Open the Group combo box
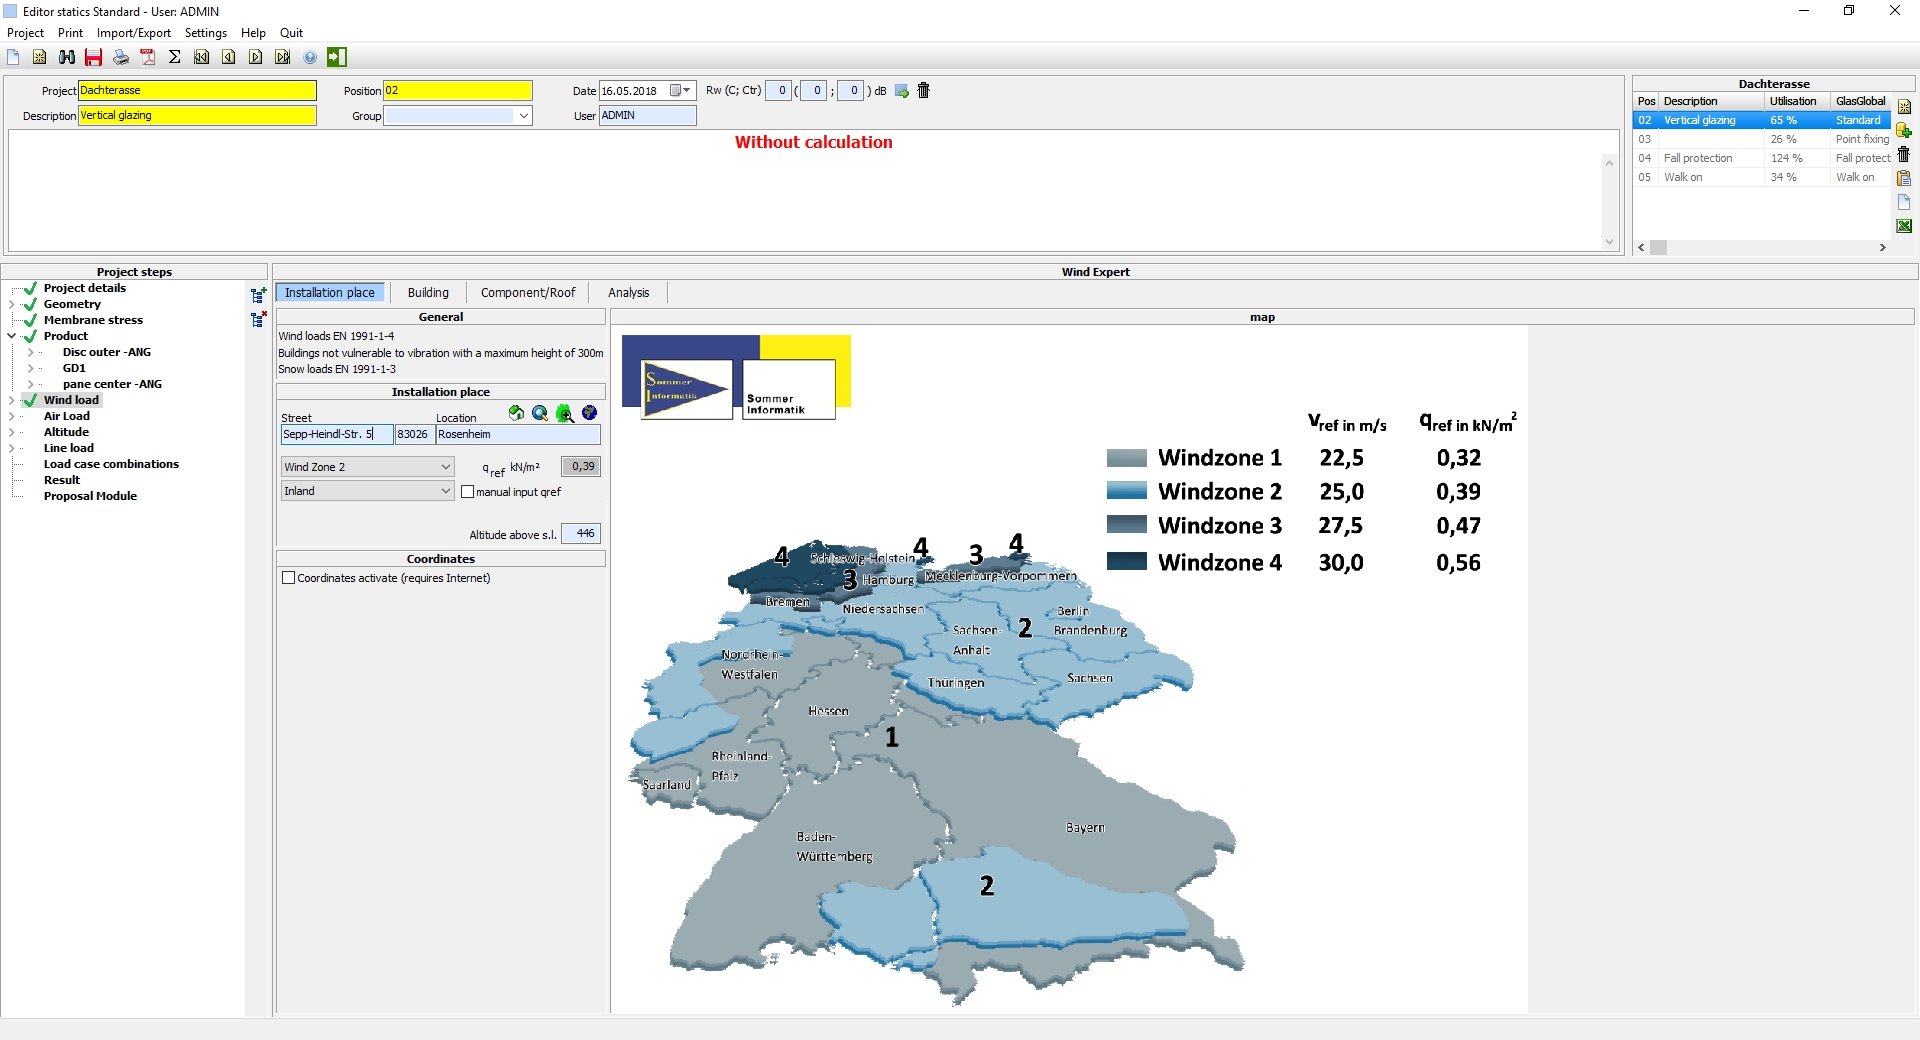Viewport: 1920px width, 1040px height. point(522,116)
